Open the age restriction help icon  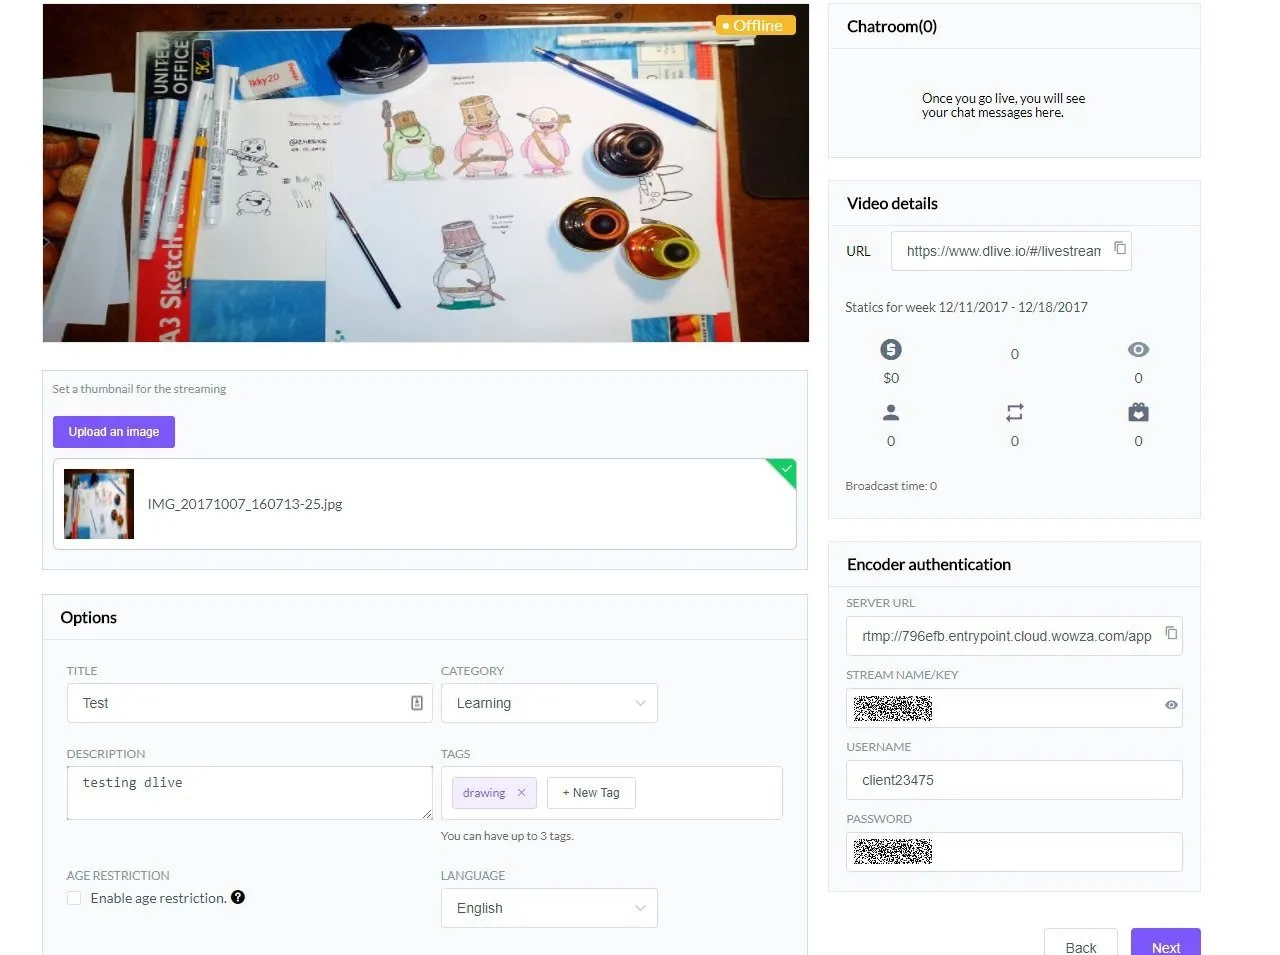click(x=238, y=897)
